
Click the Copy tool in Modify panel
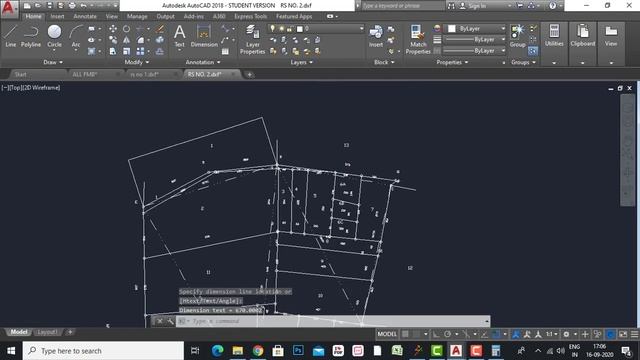coord(113,40)
